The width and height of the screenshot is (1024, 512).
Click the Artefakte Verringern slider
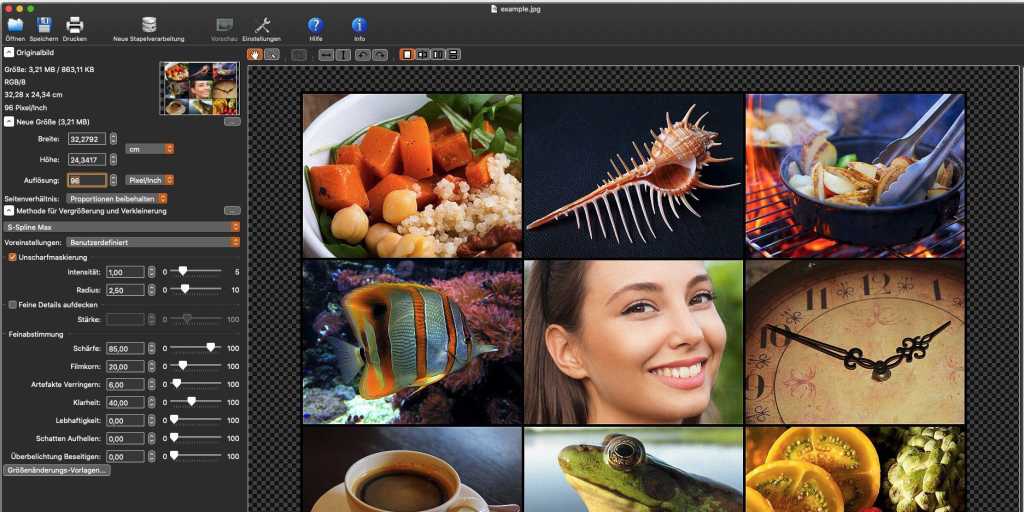click(x=196, y=385)
